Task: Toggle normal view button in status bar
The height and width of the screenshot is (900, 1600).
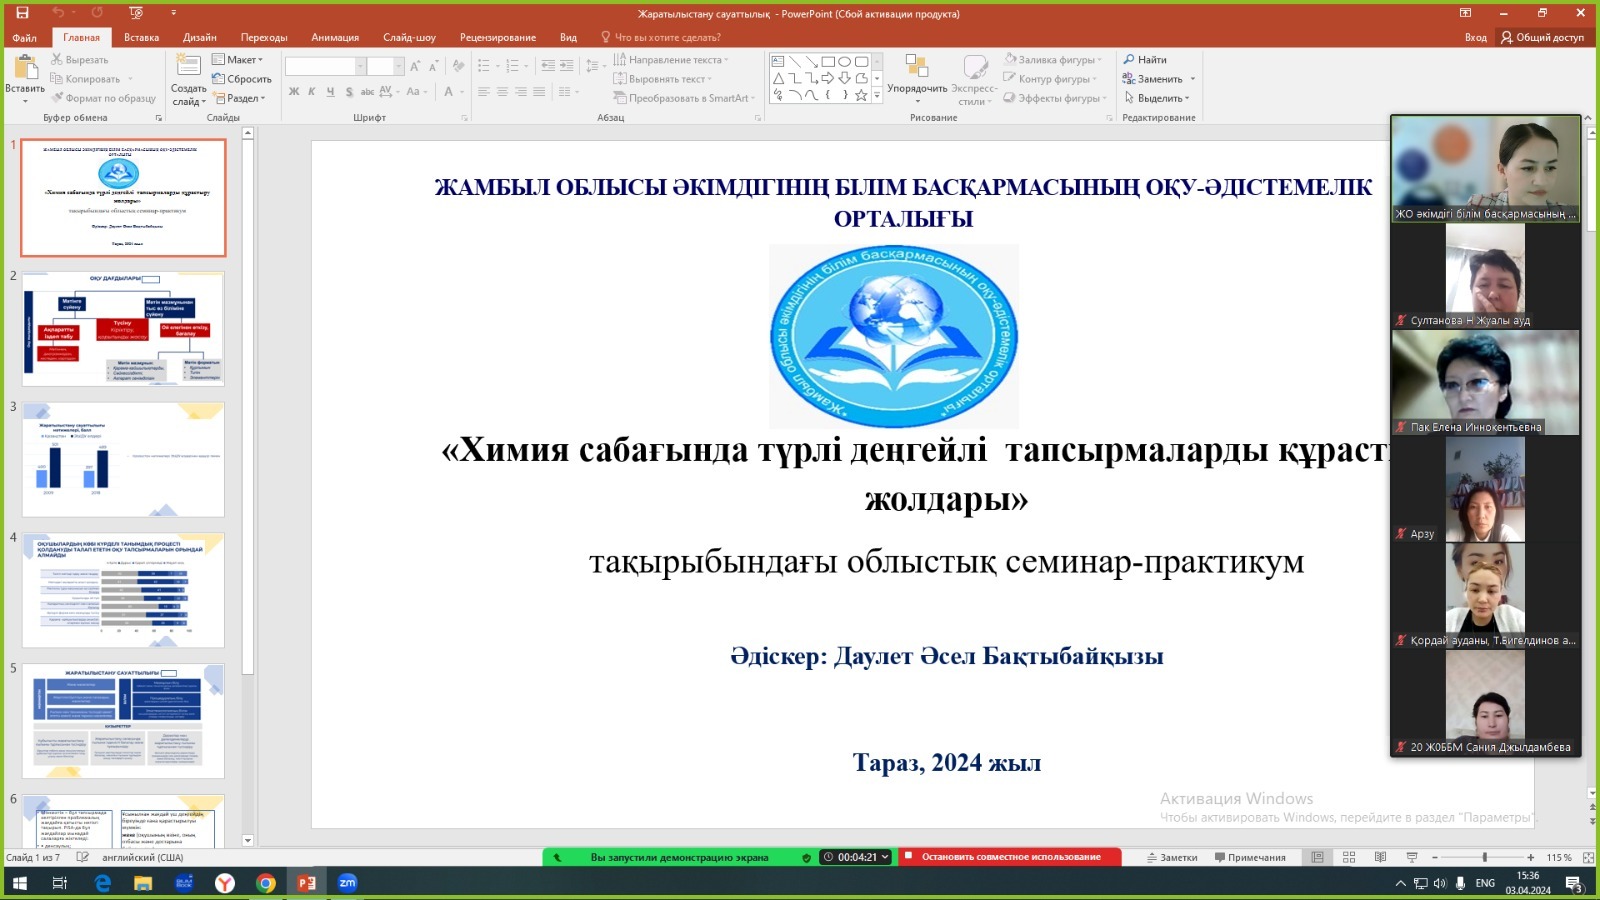Action: click(1318, 857)
